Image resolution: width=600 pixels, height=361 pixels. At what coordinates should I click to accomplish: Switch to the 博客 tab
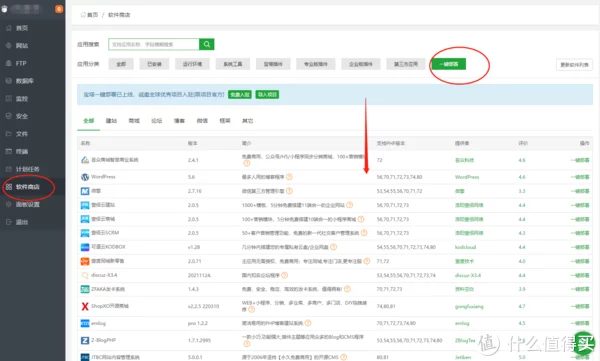coord(179,121)
